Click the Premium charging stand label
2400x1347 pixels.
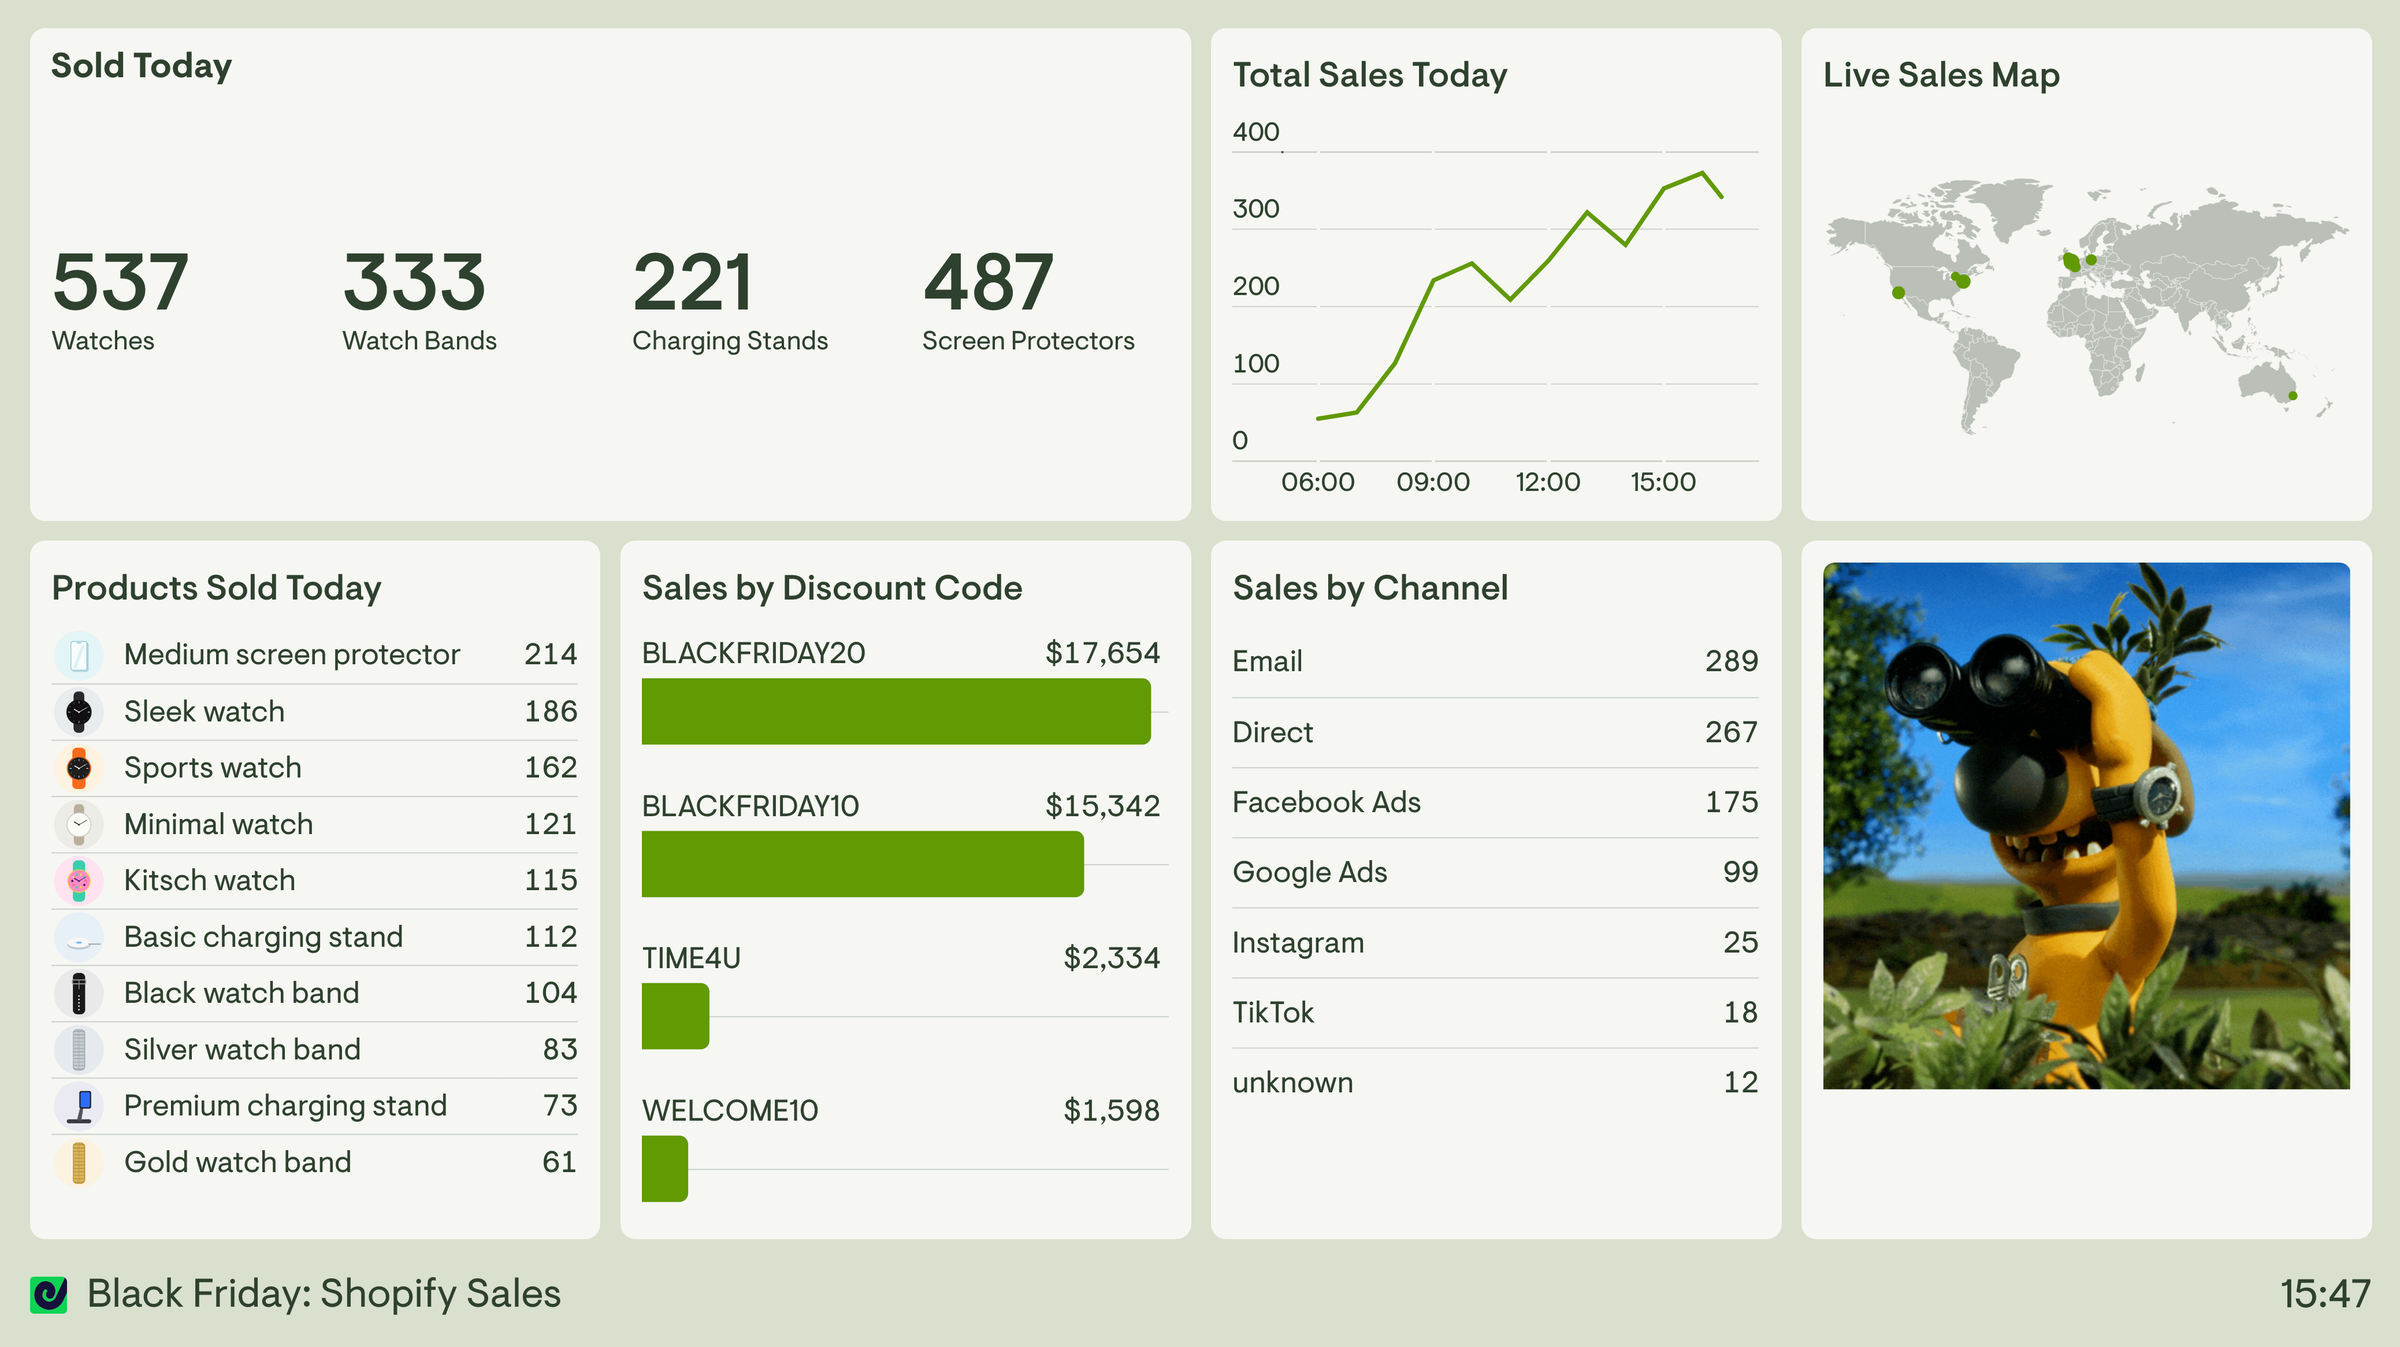(285, 1106)
